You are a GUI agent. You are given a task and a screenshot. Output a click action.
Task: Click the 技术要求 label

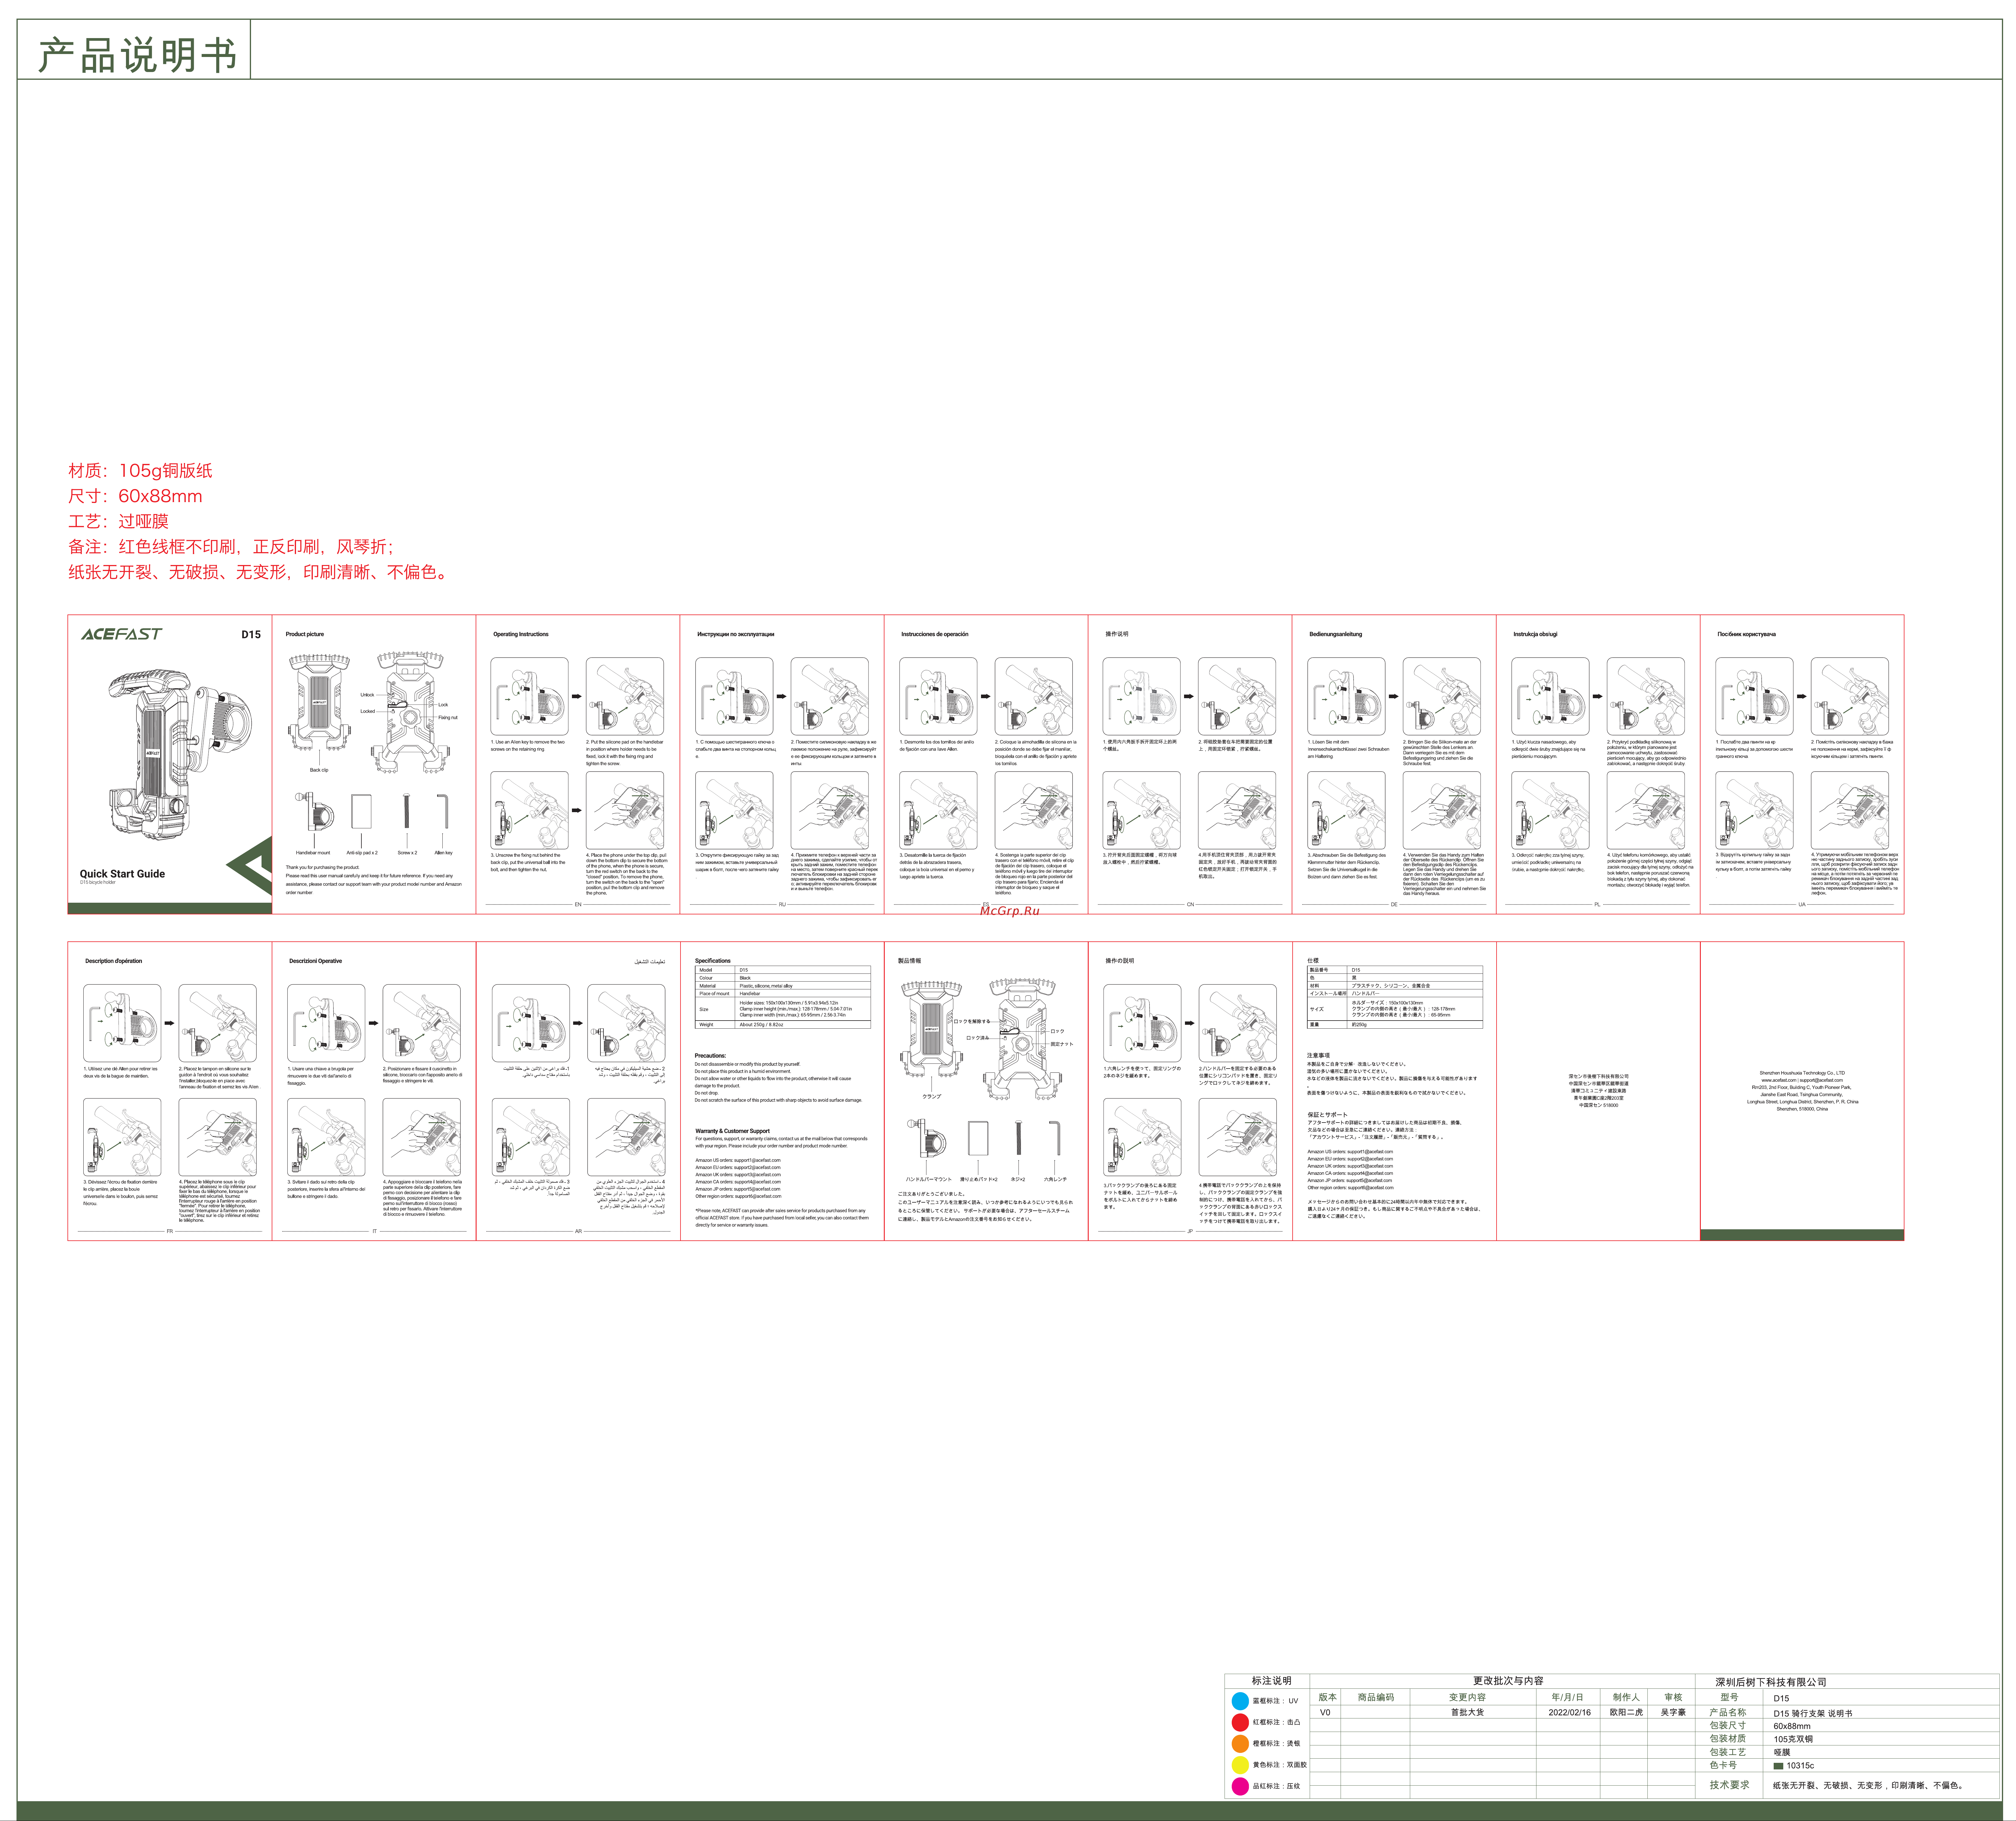1730,1785
